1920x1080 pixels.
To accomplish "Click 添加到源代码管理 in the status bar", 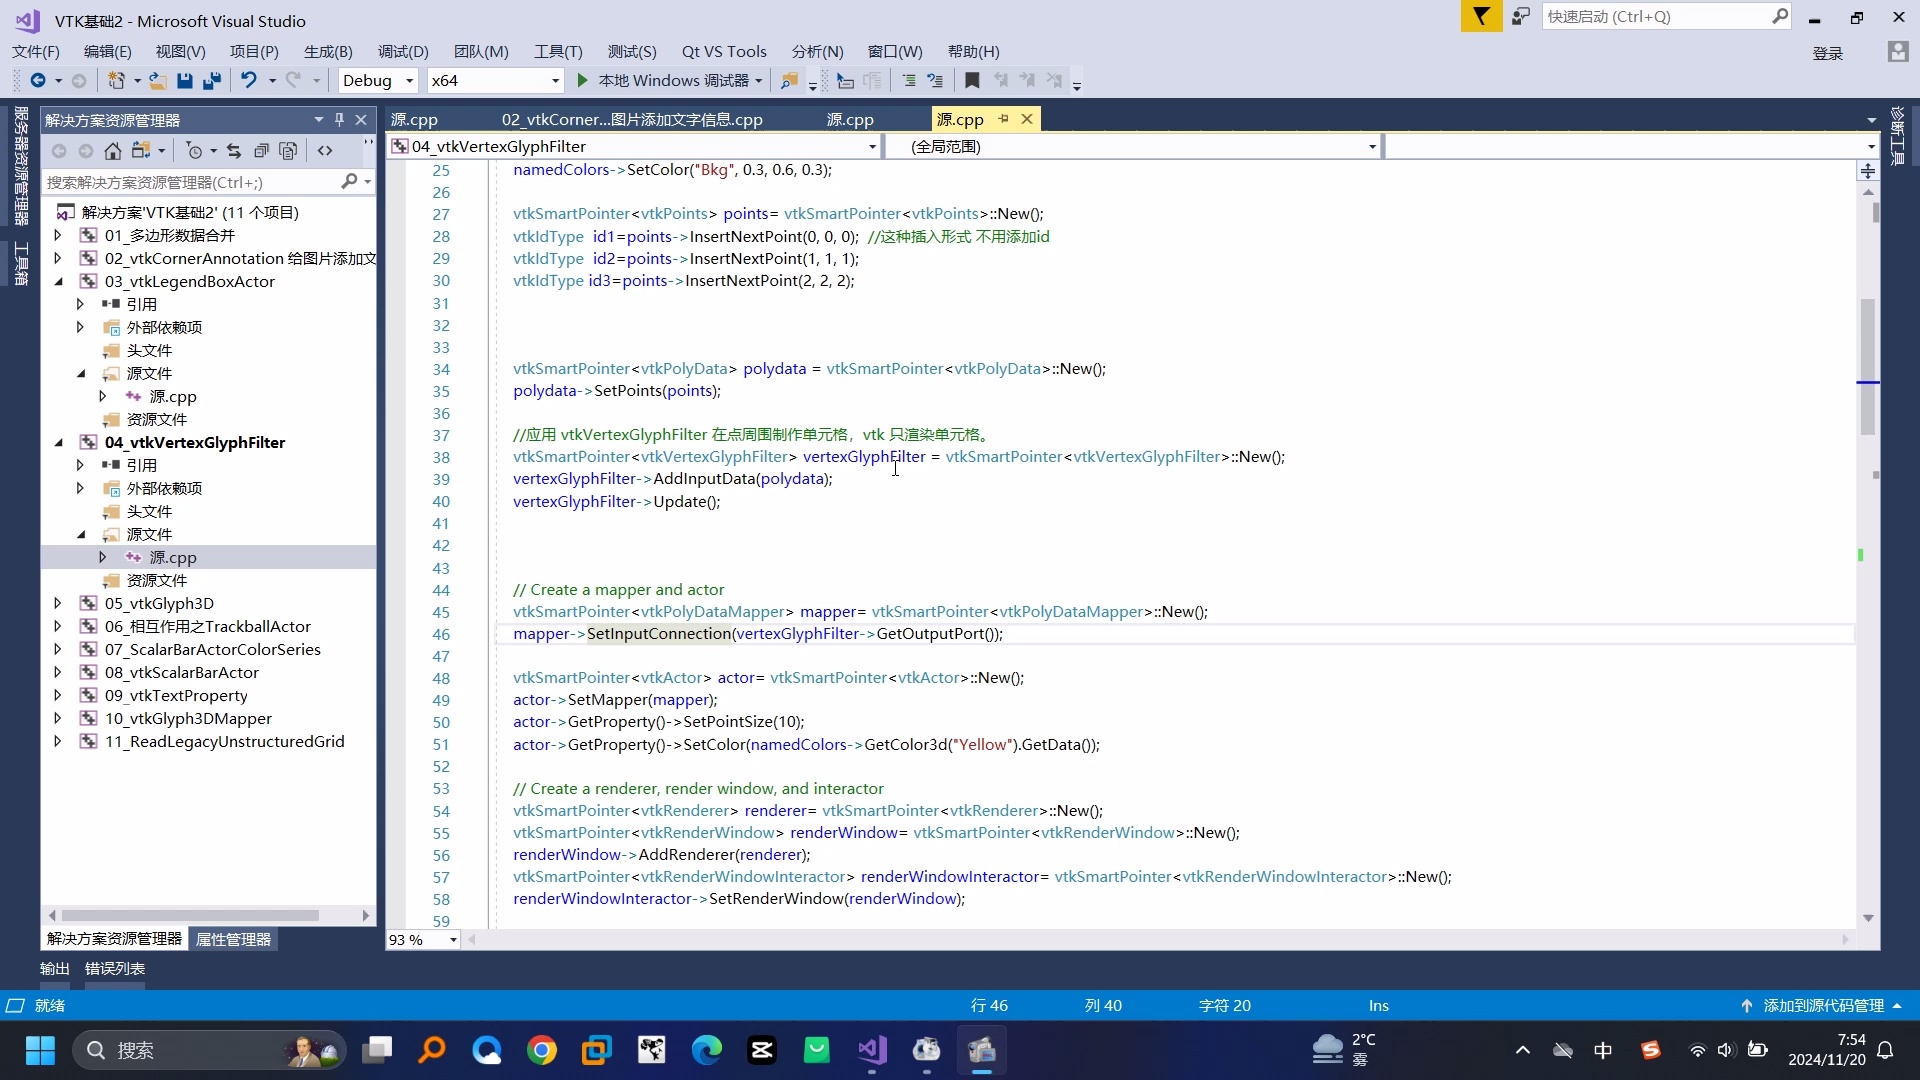I will [1822, 1006].
